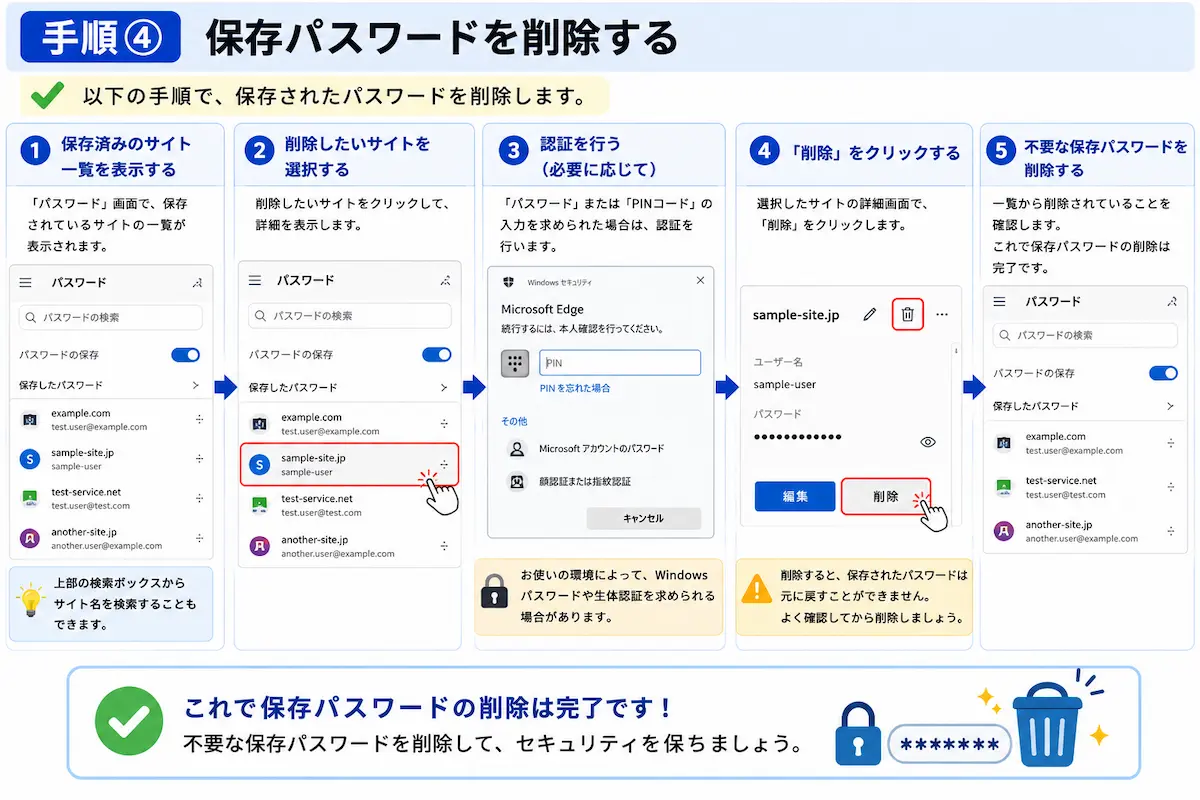Click パスワードの検索 search box in step 5
This screenshot has width=1200, height=800.
pyautogui.click(x=1085, y=335)
